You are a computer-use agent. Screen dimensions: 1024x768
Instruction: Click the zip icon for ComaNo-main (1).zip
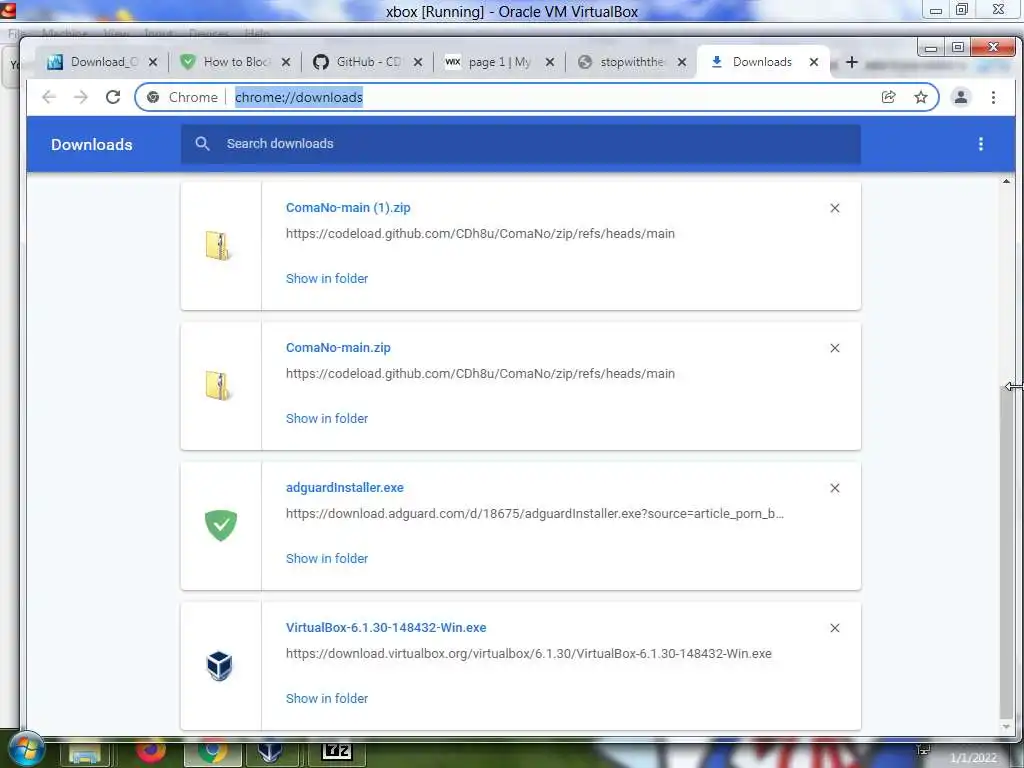point(217,246)
